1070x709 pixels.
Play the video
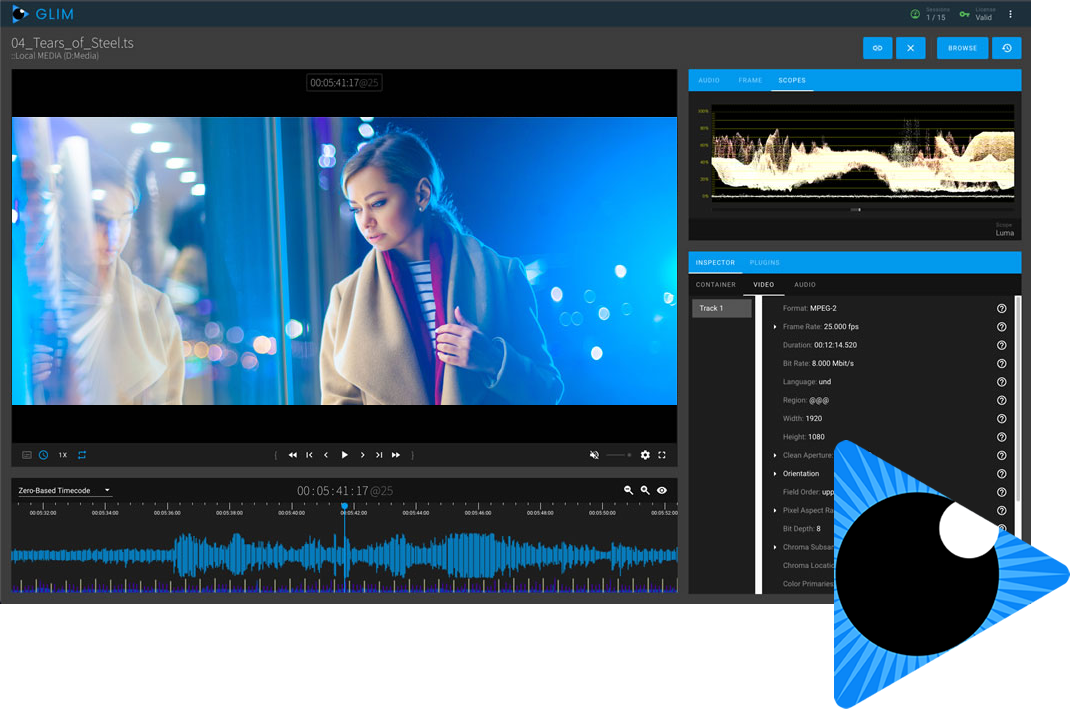point(344,455)
